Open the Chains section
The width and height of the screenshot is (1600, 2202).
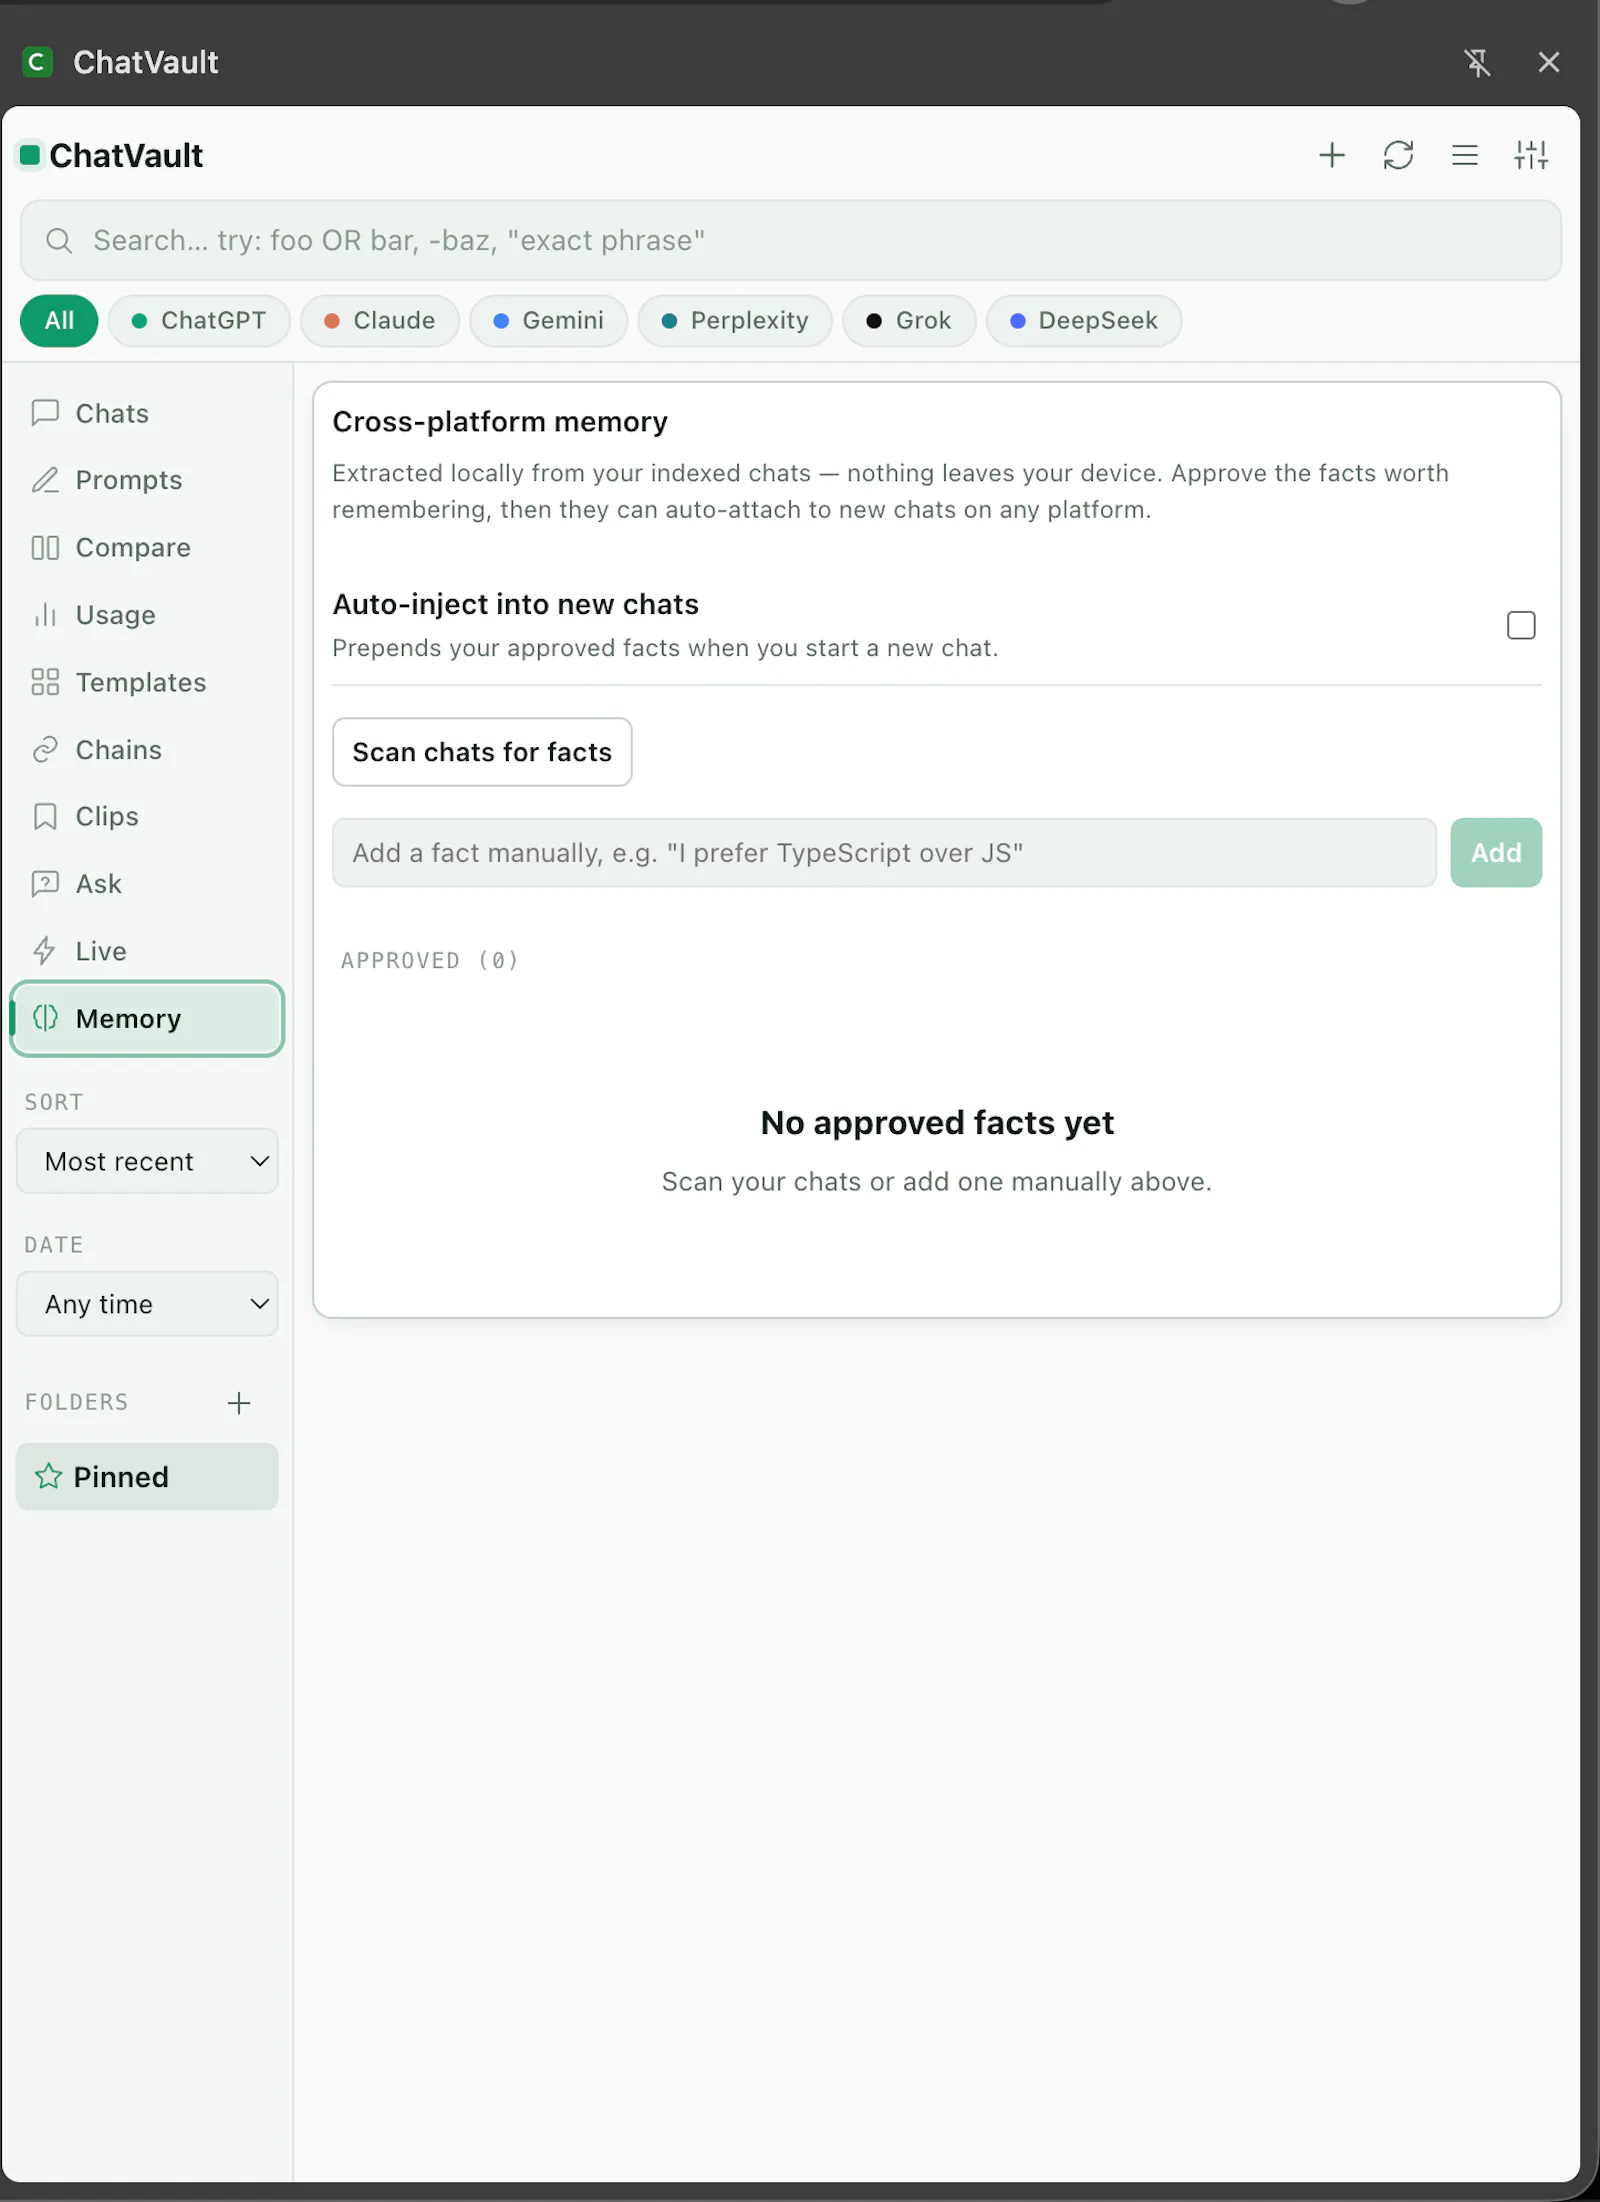[147, 749]
